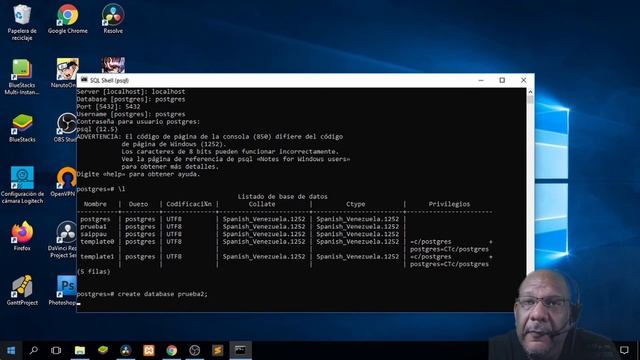The height and width of the screenshot is (360, 640).
Task: Open the orange app icon on the taskbar
Action: 149,350
